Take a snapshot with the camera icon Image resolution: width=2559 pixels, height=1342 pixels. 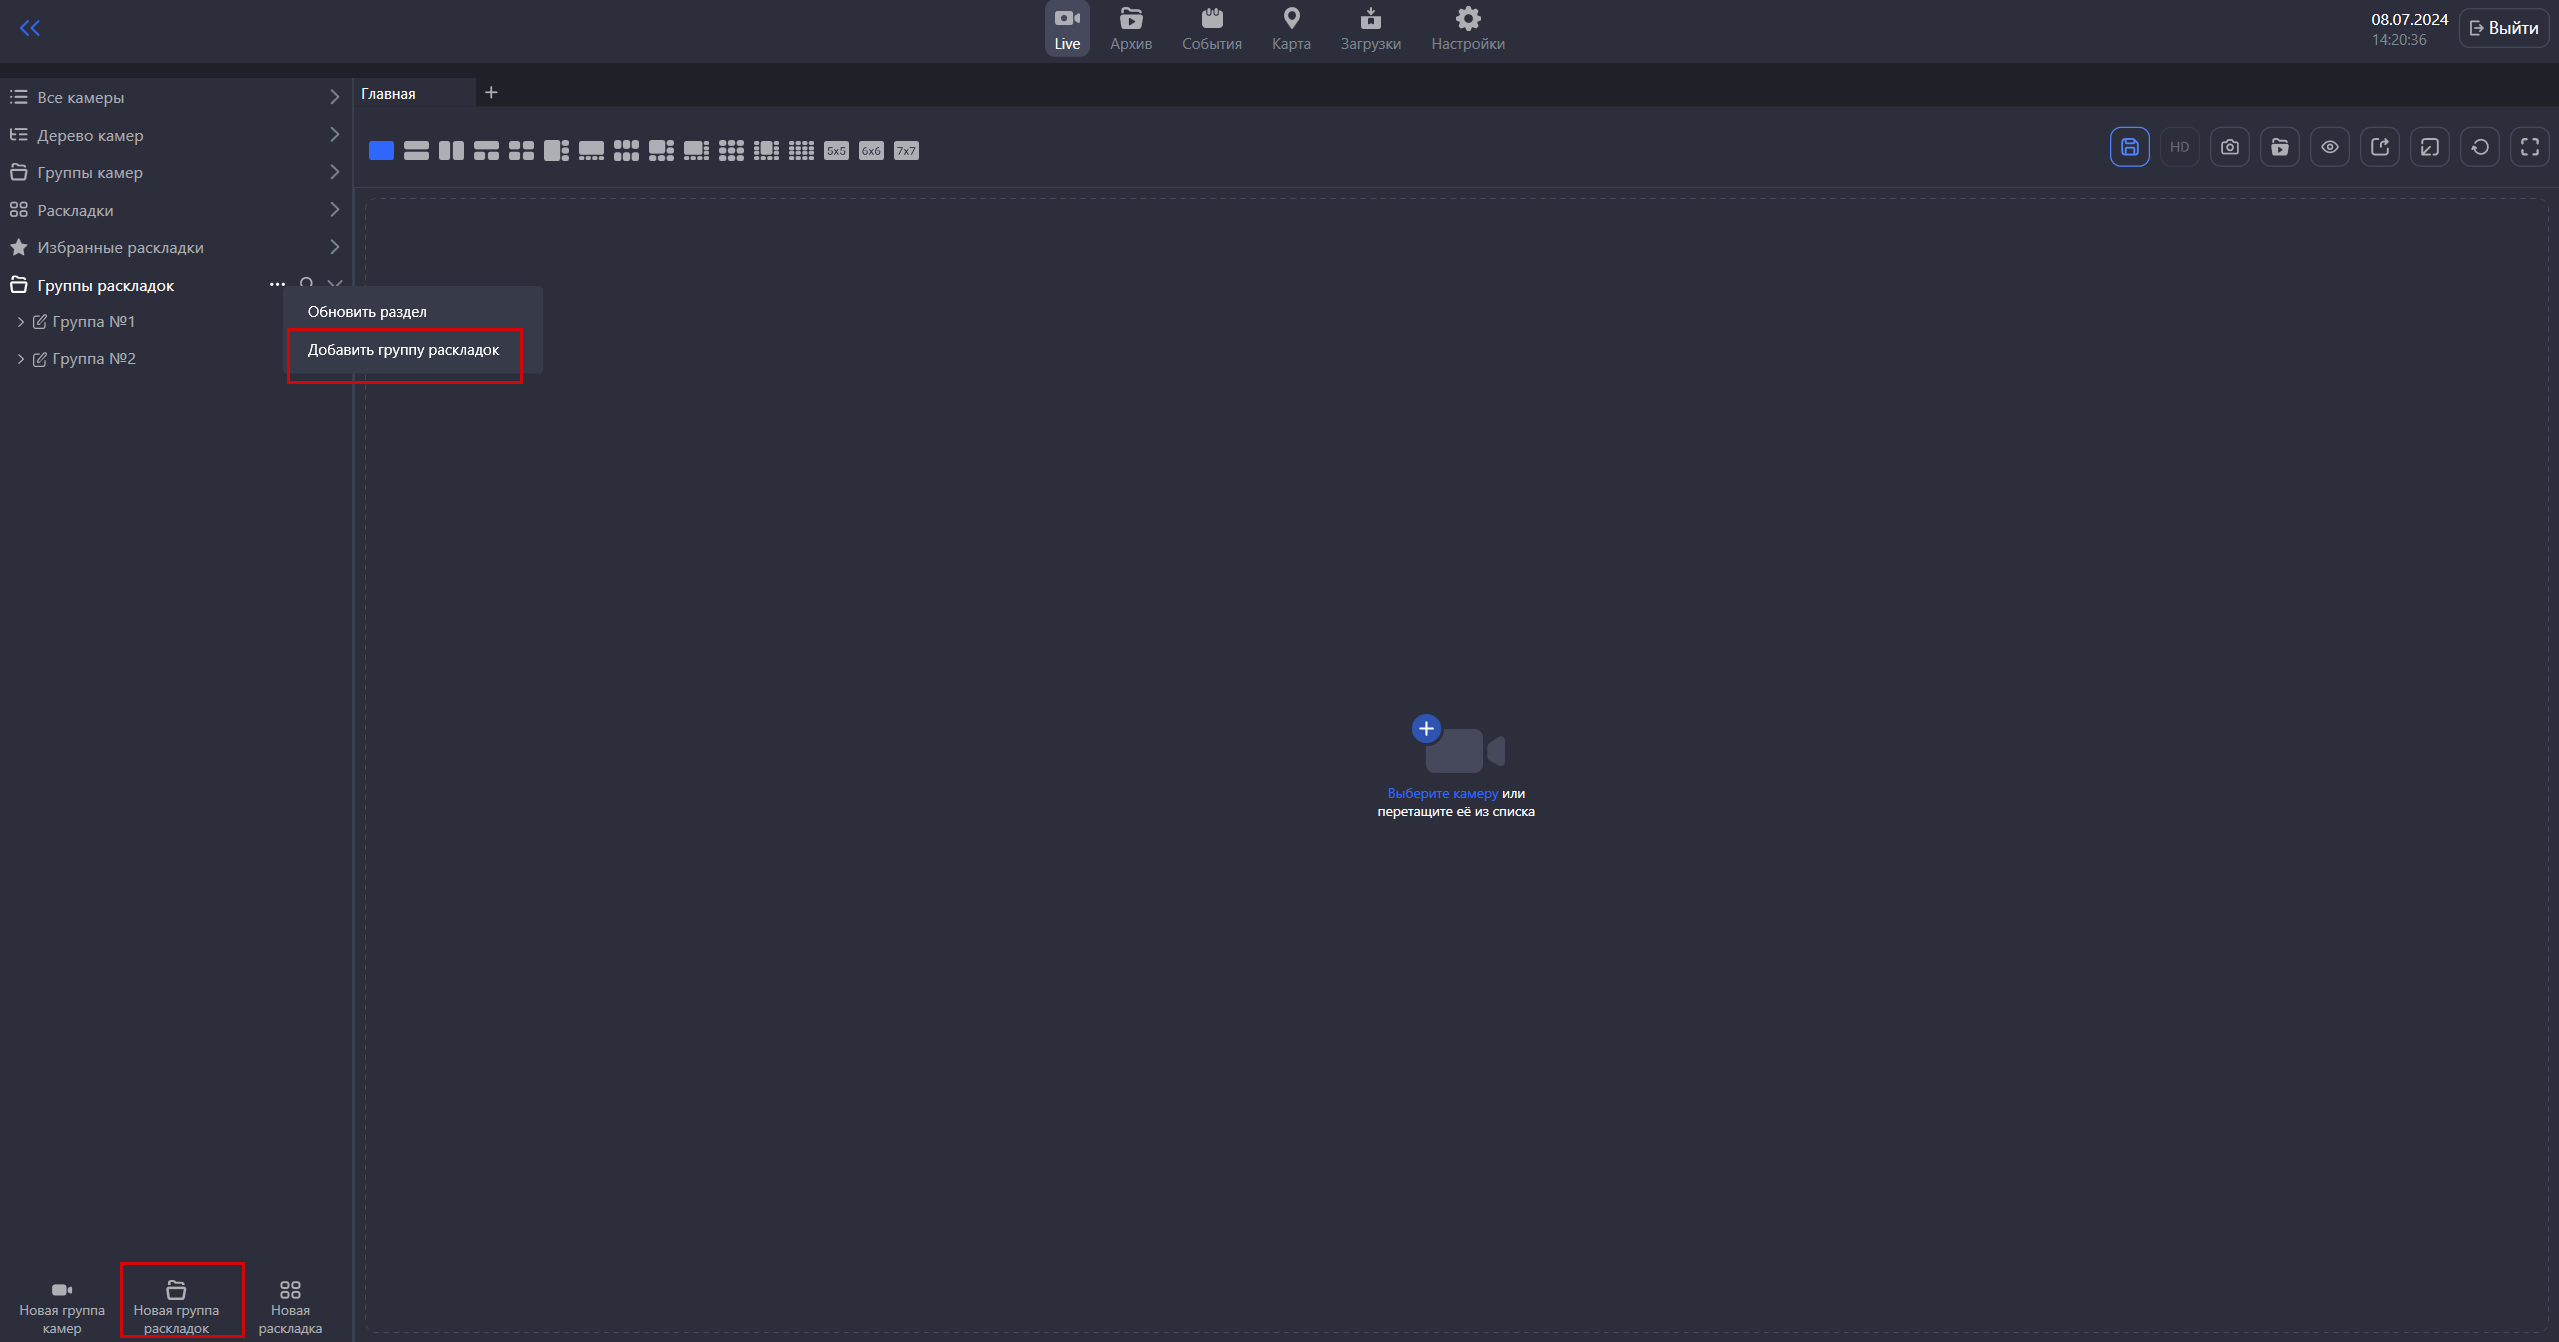(2229, 147)
